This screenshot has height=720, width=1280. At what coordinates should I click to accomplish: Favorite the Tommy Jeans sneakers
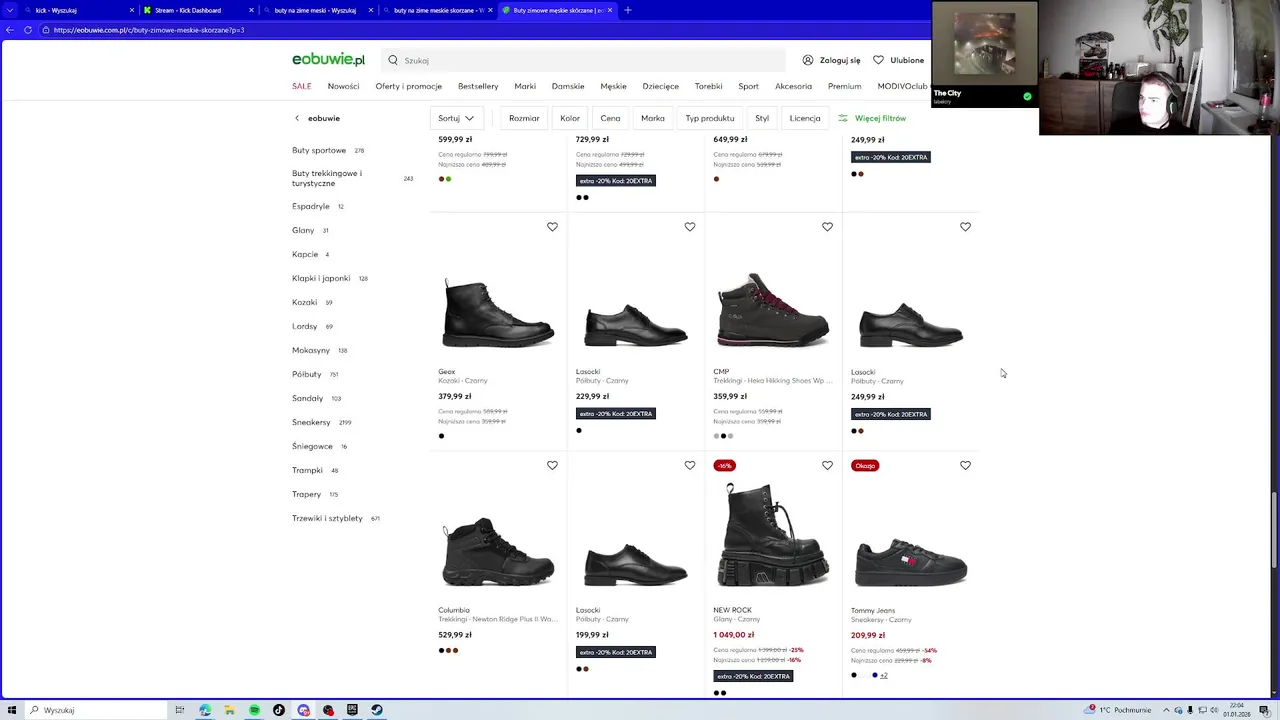tap(965, 465)
